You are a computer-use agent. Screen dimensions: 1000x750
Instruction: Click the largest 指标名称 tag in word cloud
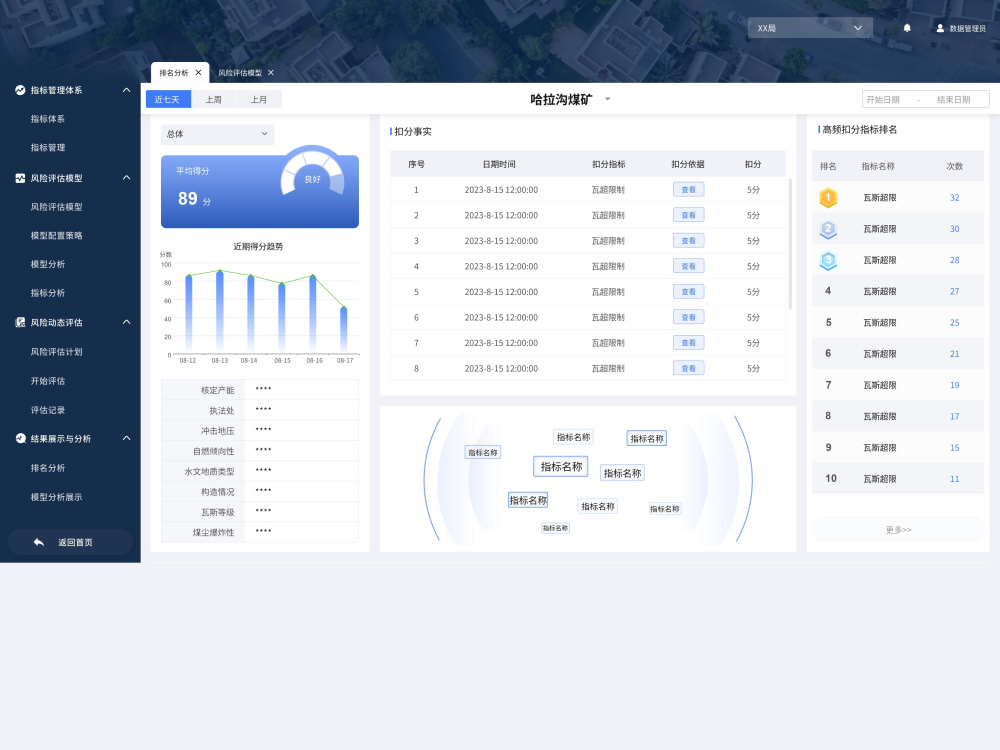(x=561, y=466)
